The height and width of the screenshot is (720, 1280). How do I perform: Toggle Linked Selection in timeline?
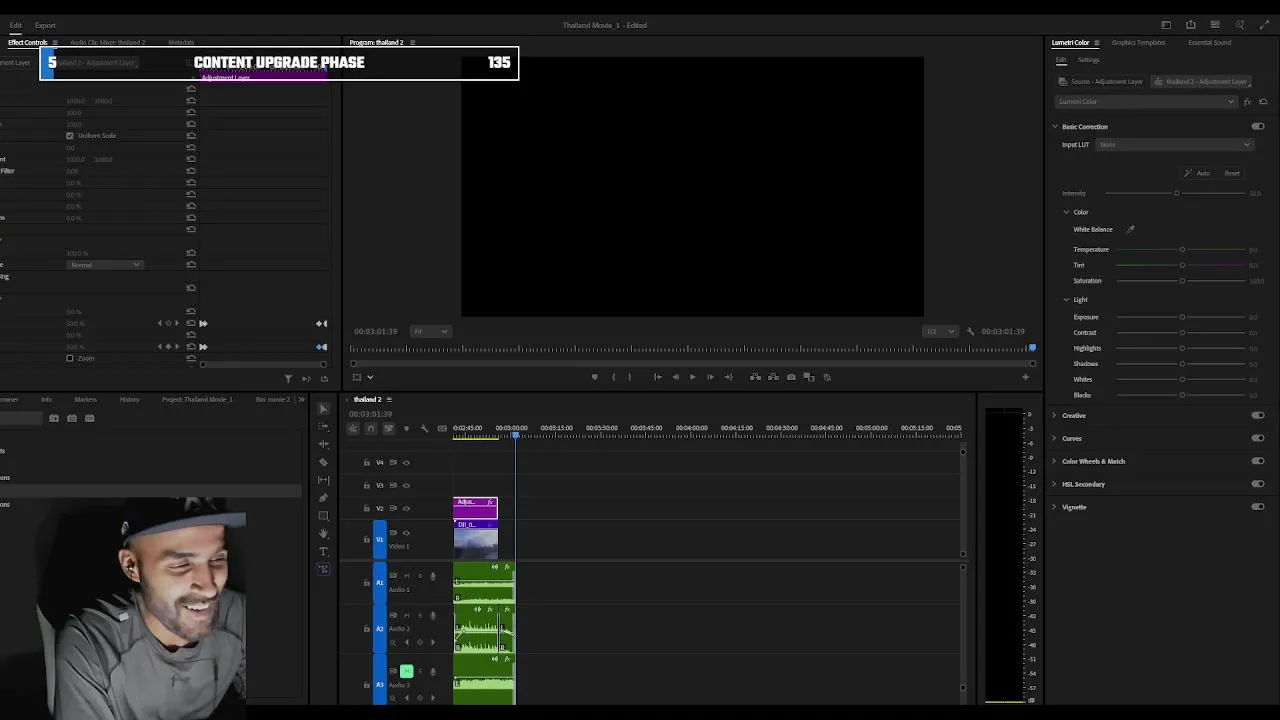point(389,429)
